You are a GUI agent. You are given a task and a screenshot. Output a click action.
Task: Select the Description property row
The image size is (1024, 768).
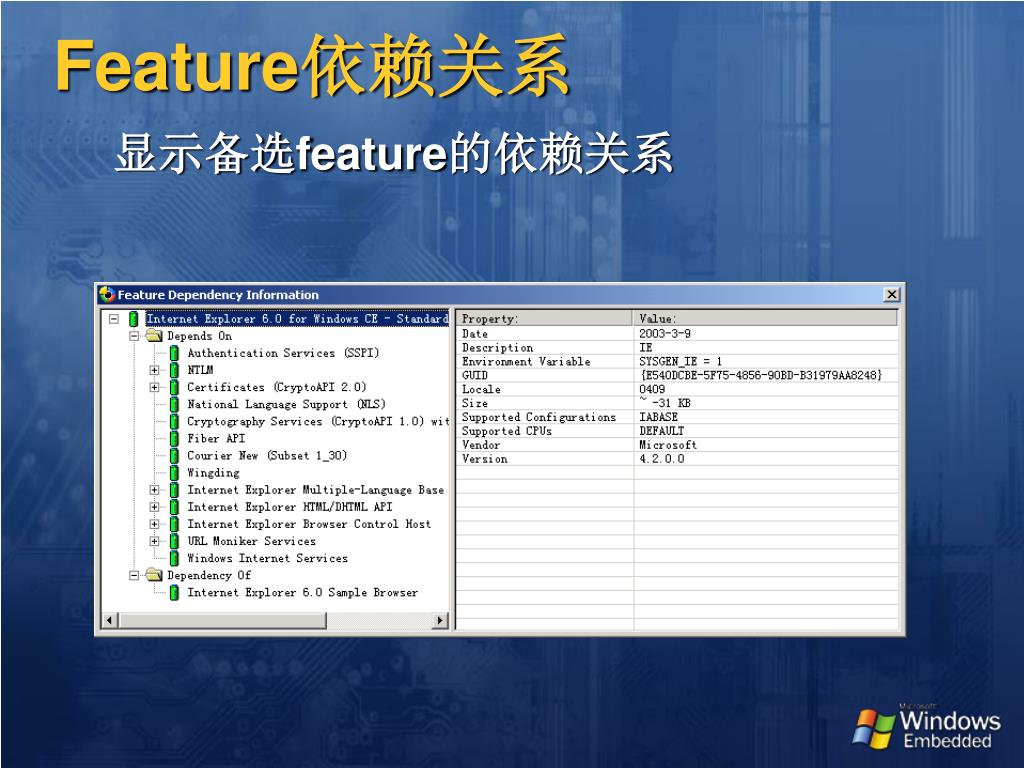tap(677, 347)
